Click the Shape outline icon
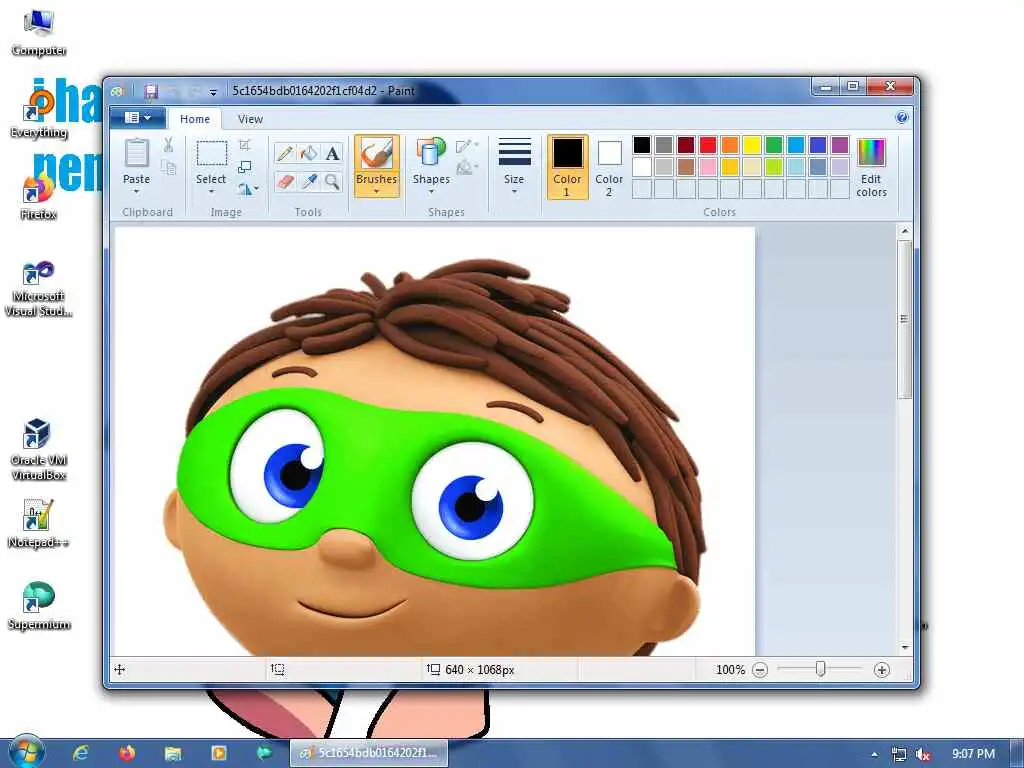Screen dimensions: 1024x768 (464, 146)
